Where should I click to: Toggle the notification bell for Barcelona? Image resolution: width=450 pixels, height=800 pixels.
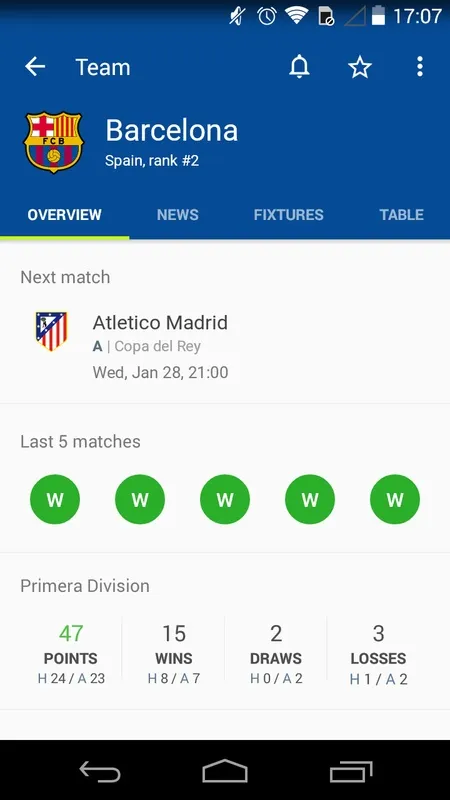299,67
